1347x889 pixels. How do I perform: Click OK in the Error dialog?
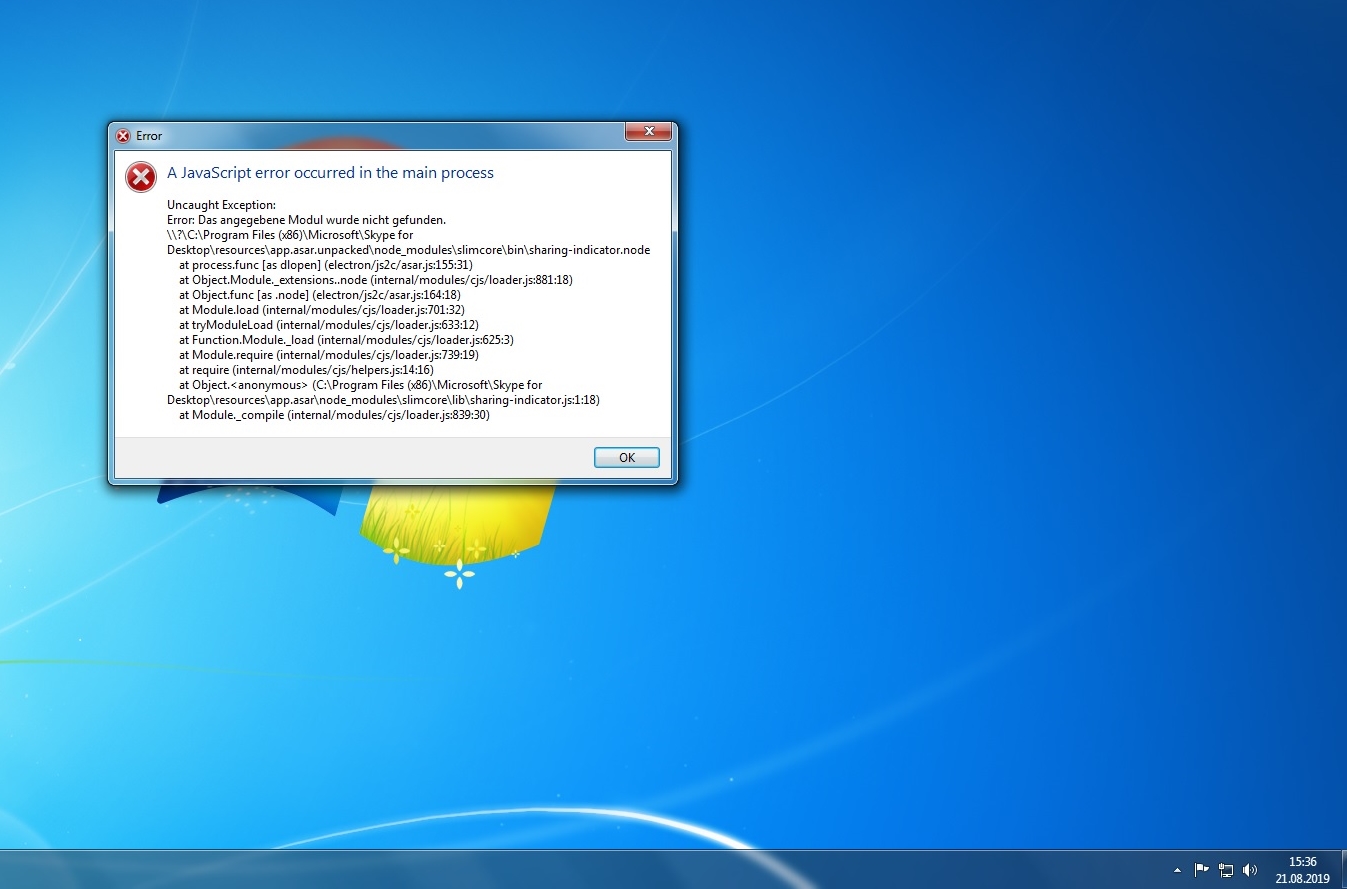(x=627, y=457)
